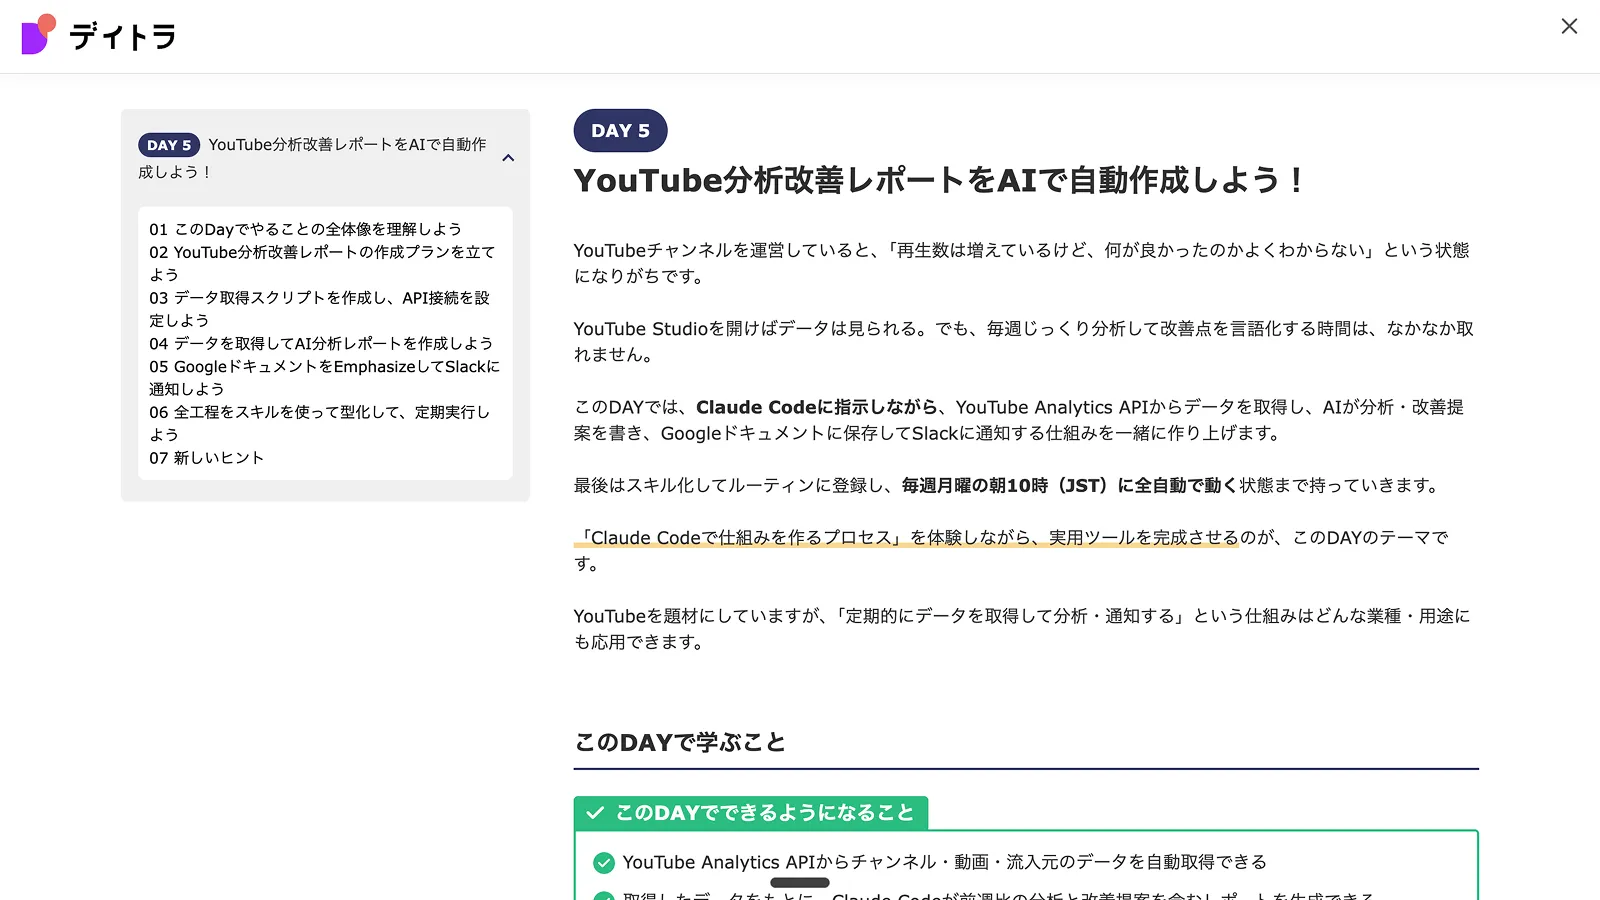The image size is (1600, 900).
Task: Close the lesson page with the X
Action: [x=1569, y=26]
